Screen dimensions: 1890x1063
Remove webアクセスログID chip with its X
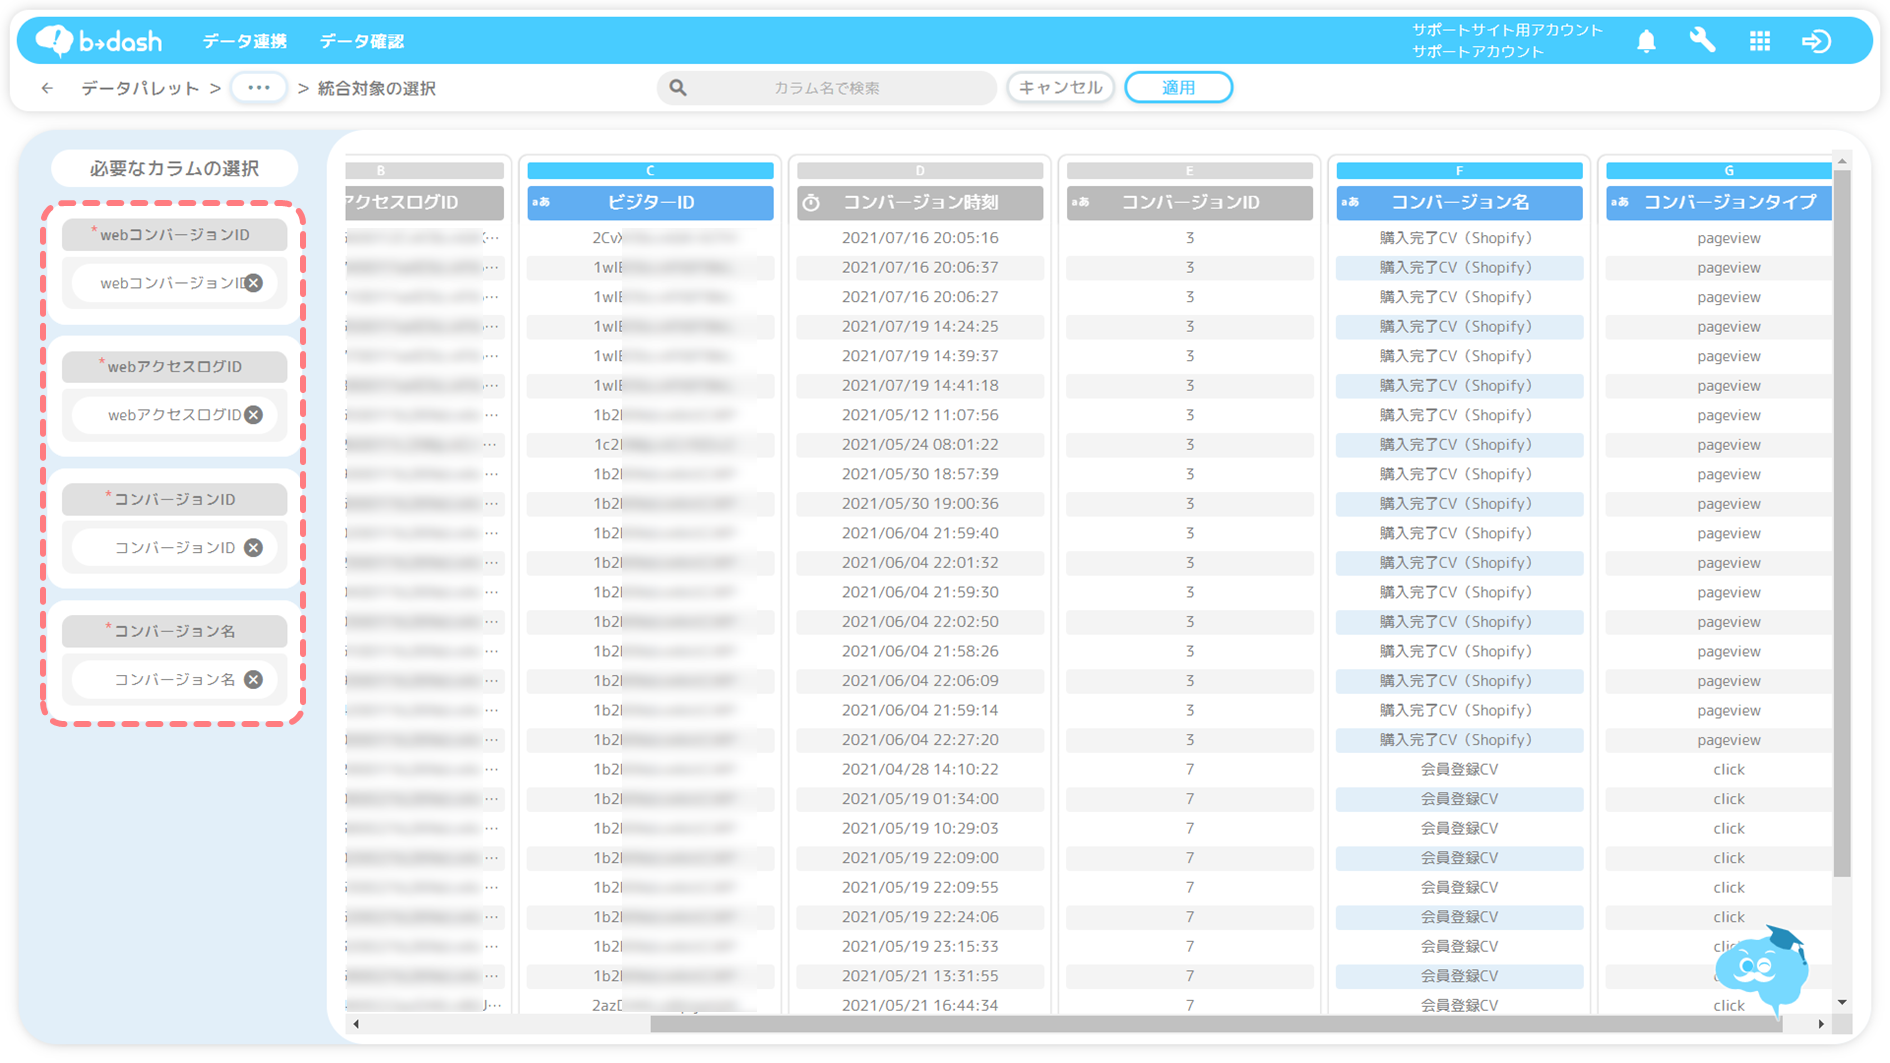(254, 415)
